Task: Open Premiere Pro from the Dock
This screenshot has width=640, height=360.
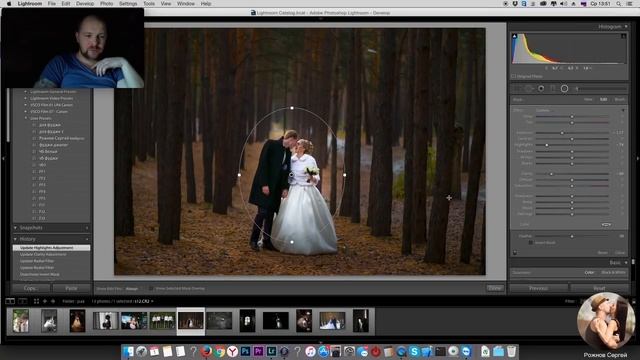Action: click(258, 351)
